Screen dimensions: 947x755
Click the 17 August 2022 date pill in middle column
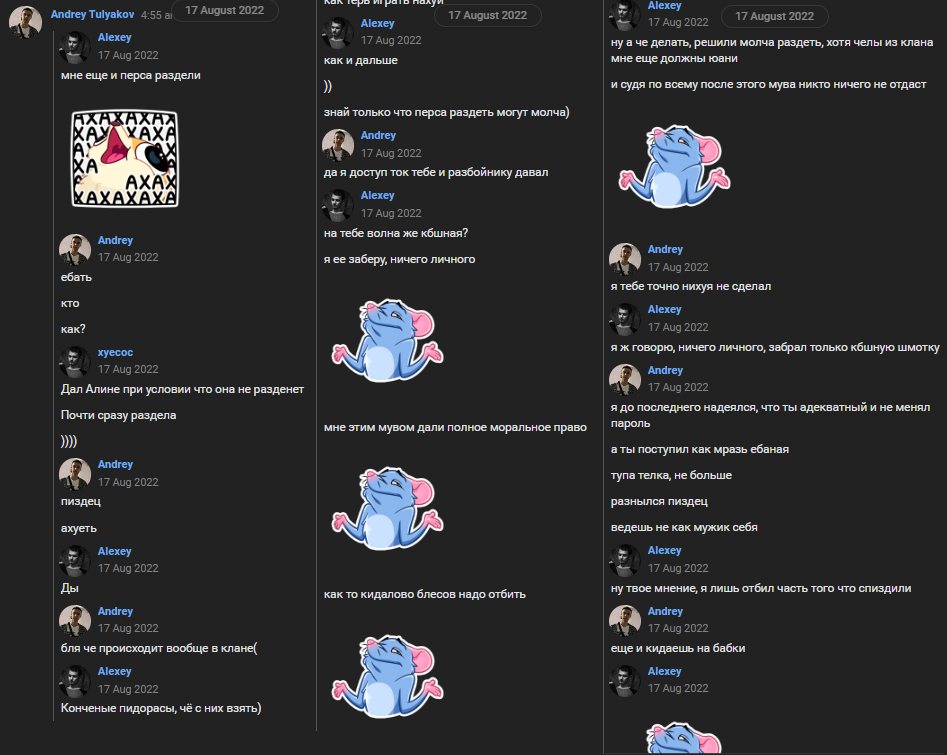tap(487, 15)
